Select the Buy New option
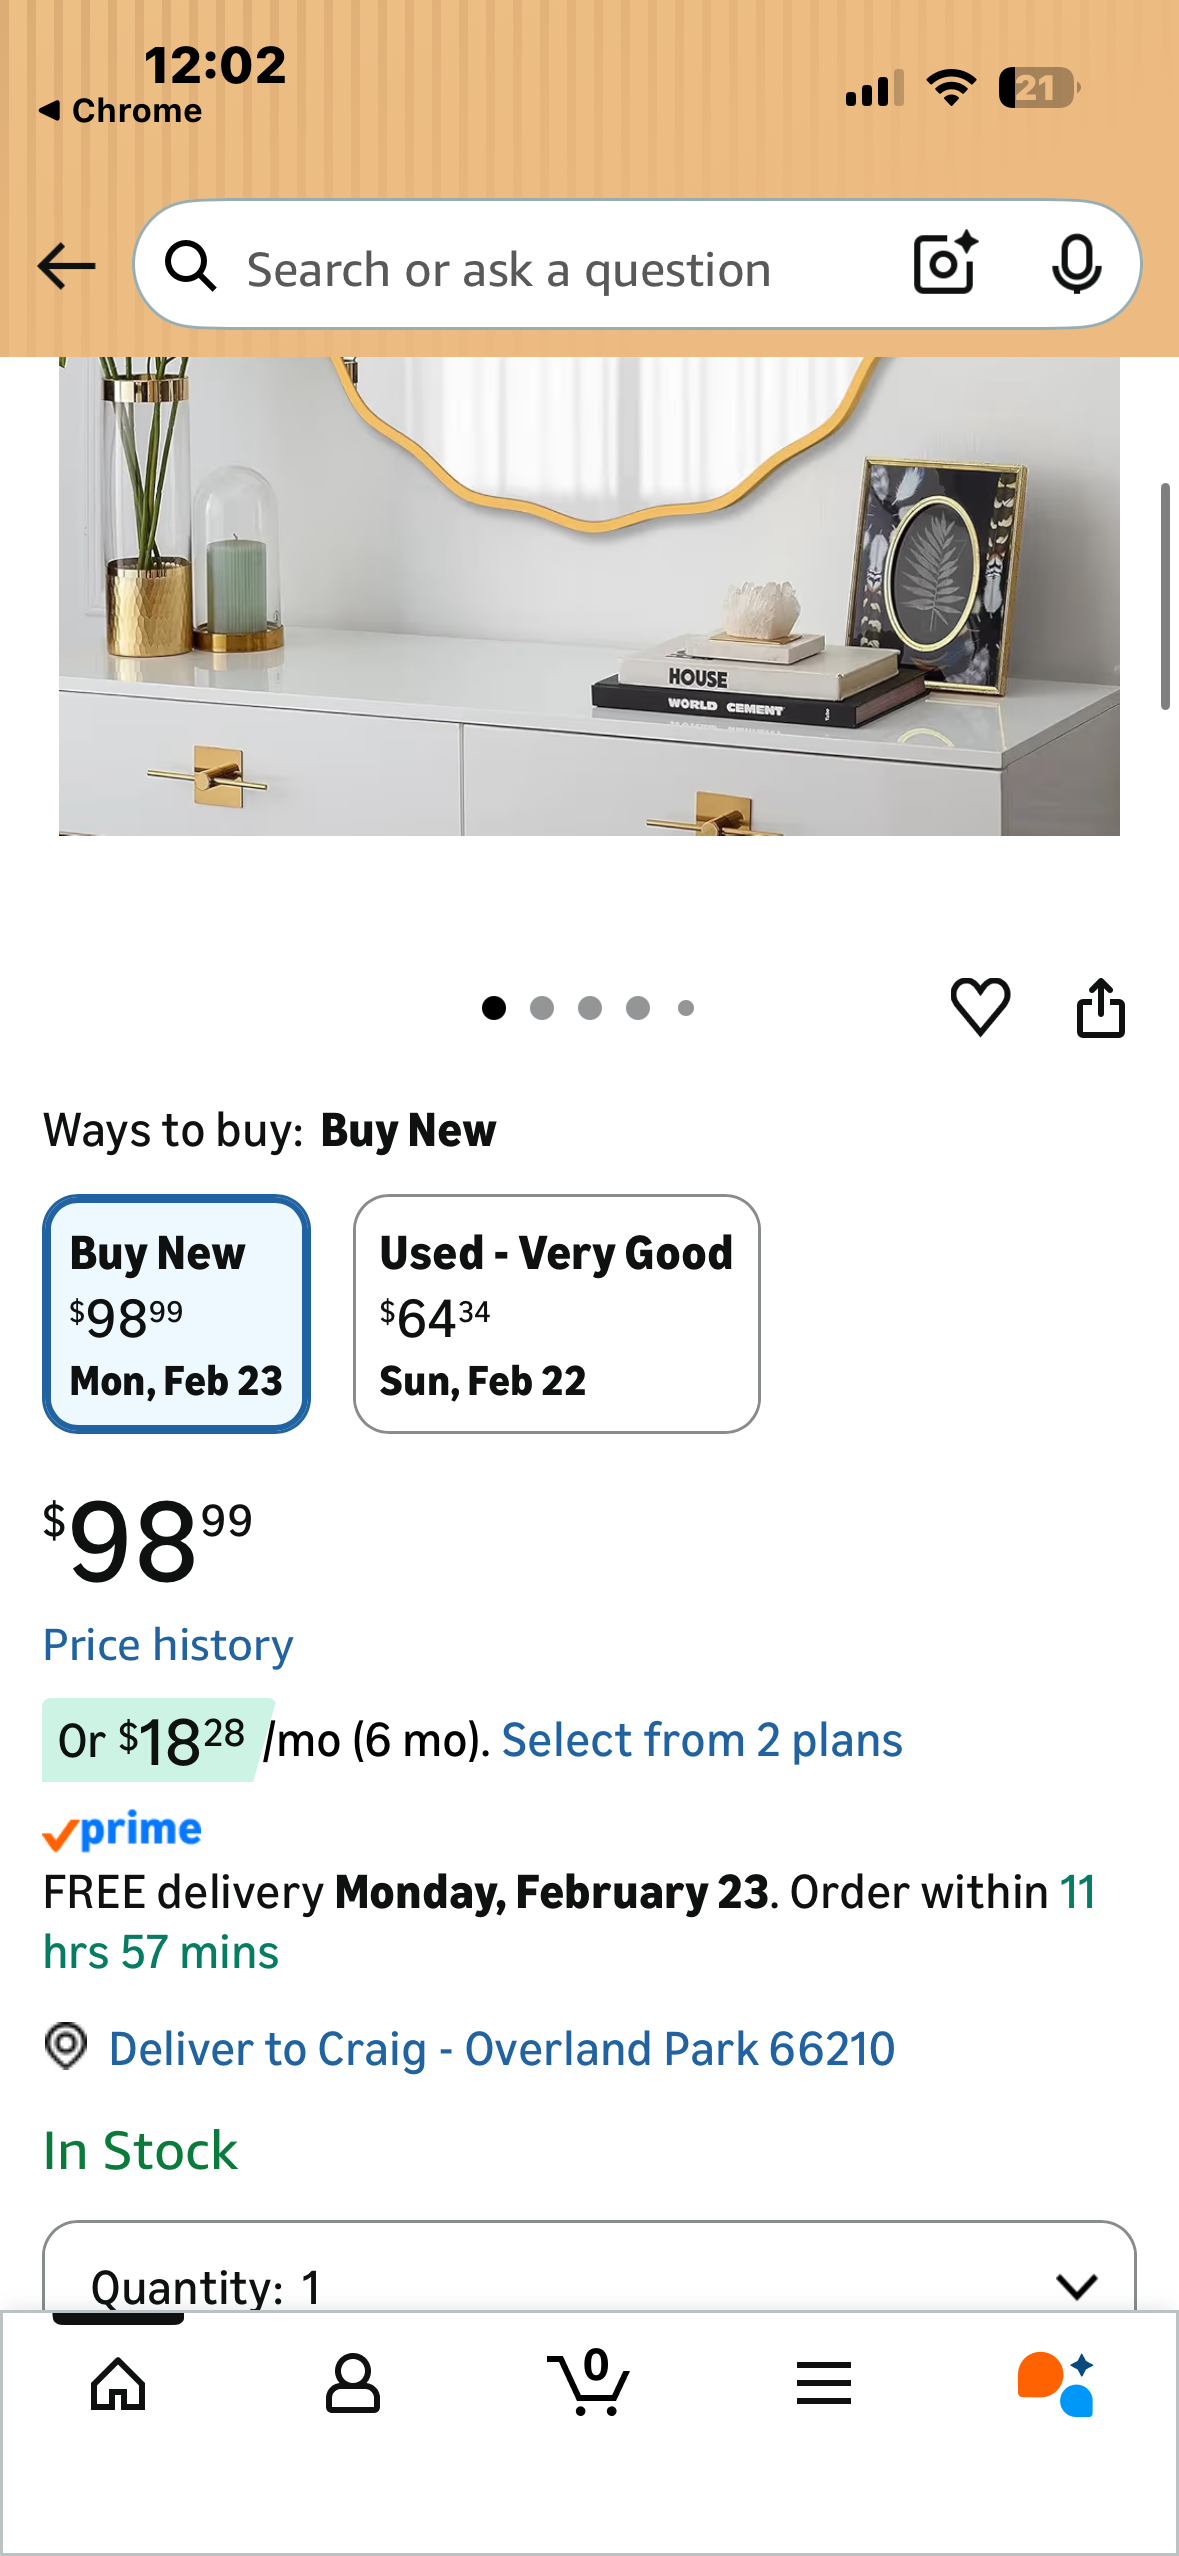 pos(176,1313)
